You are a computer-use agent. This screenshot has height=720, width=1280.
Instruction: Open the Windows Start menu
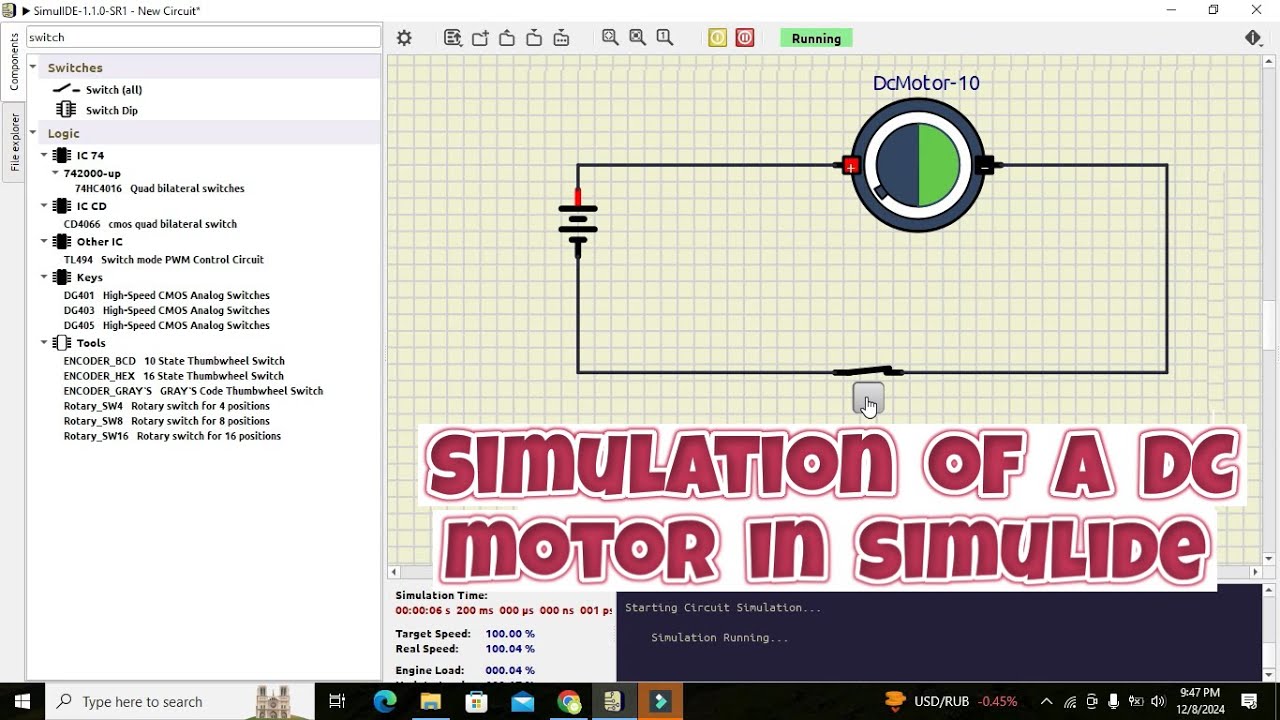(x=23, y=701)
